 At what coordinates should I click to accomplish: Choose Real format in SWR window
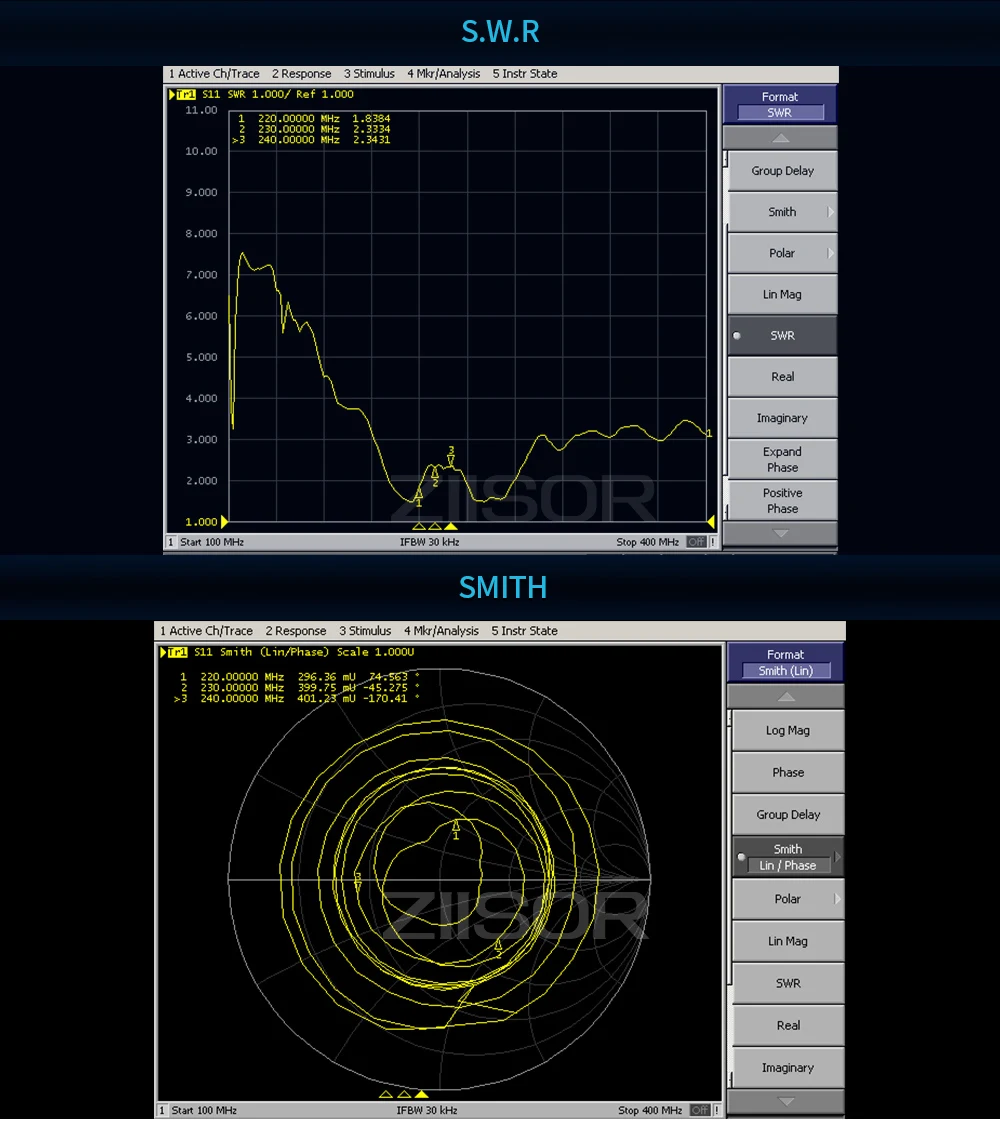point(782,377)
